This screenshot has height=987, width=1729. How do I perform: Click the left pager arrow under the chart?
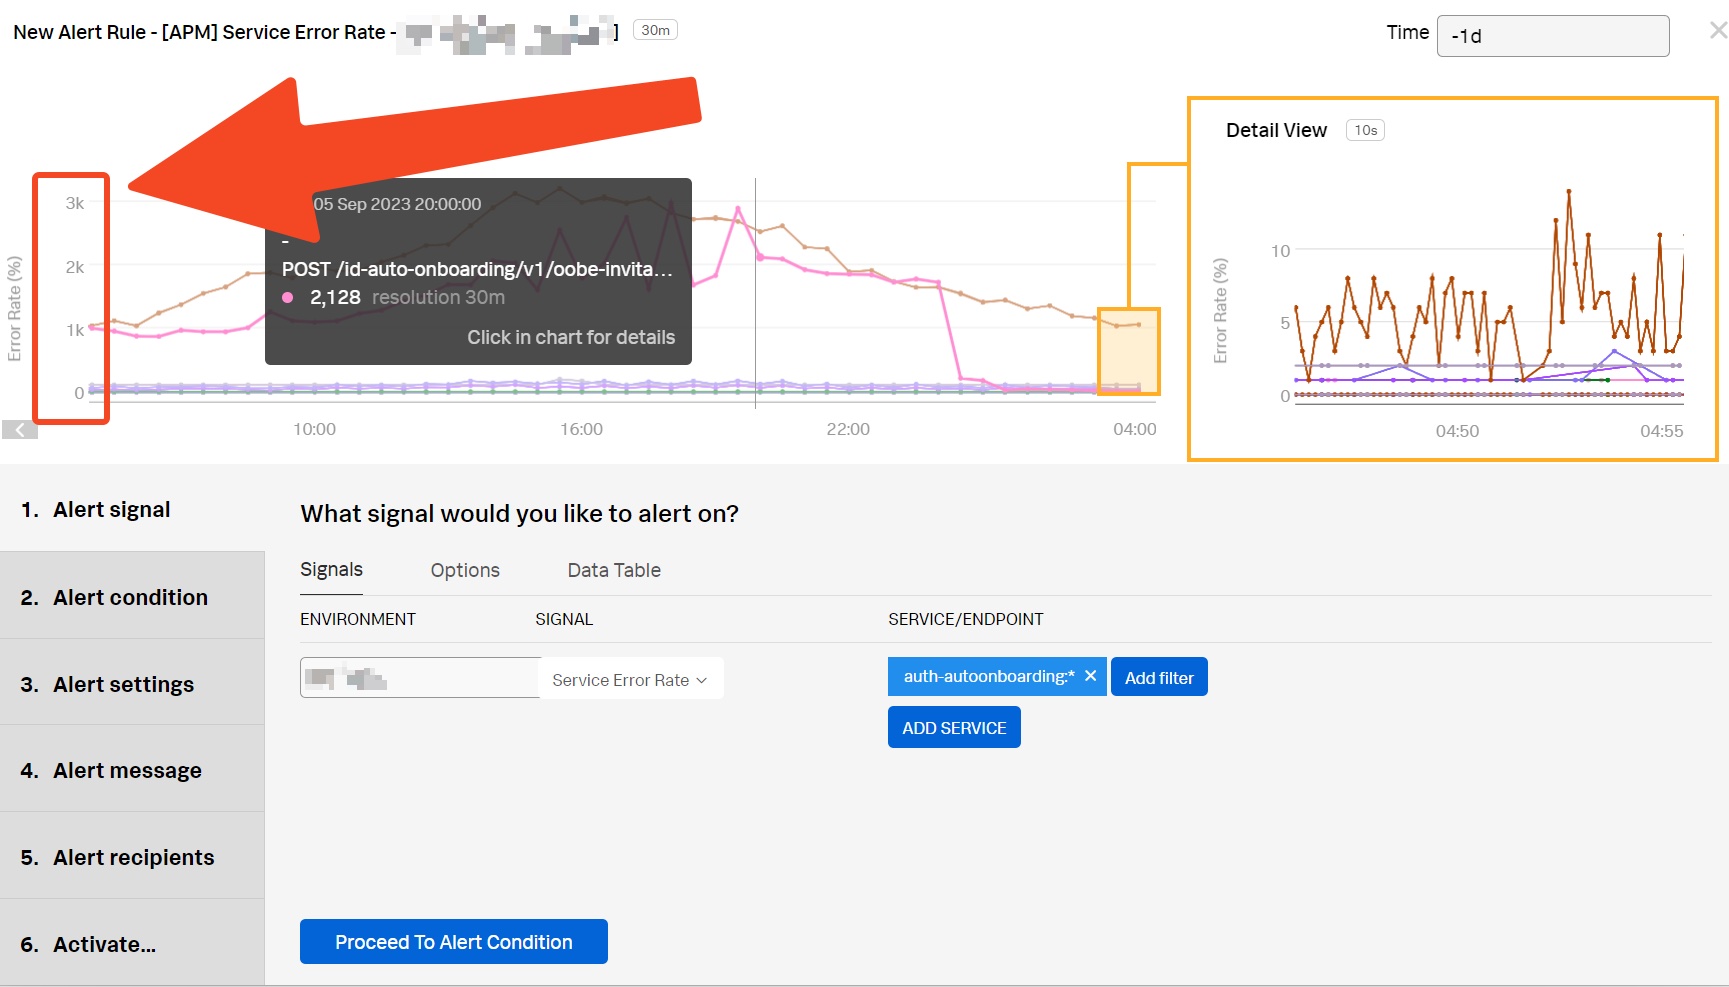[18, 429]
